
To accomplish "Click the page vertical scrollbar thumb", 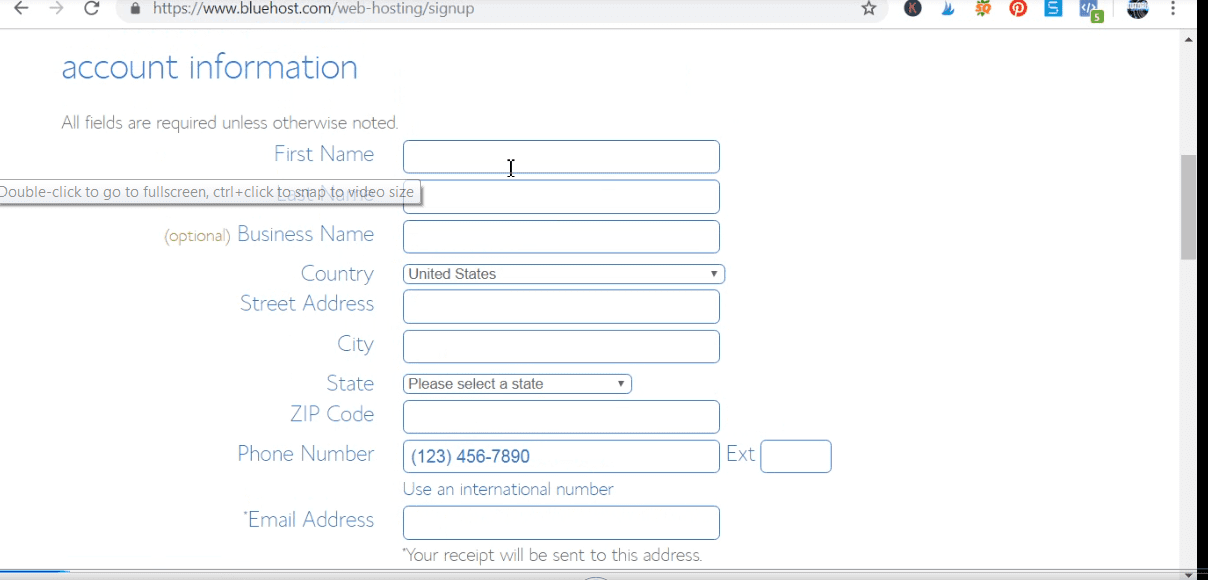I will 1189,207.
